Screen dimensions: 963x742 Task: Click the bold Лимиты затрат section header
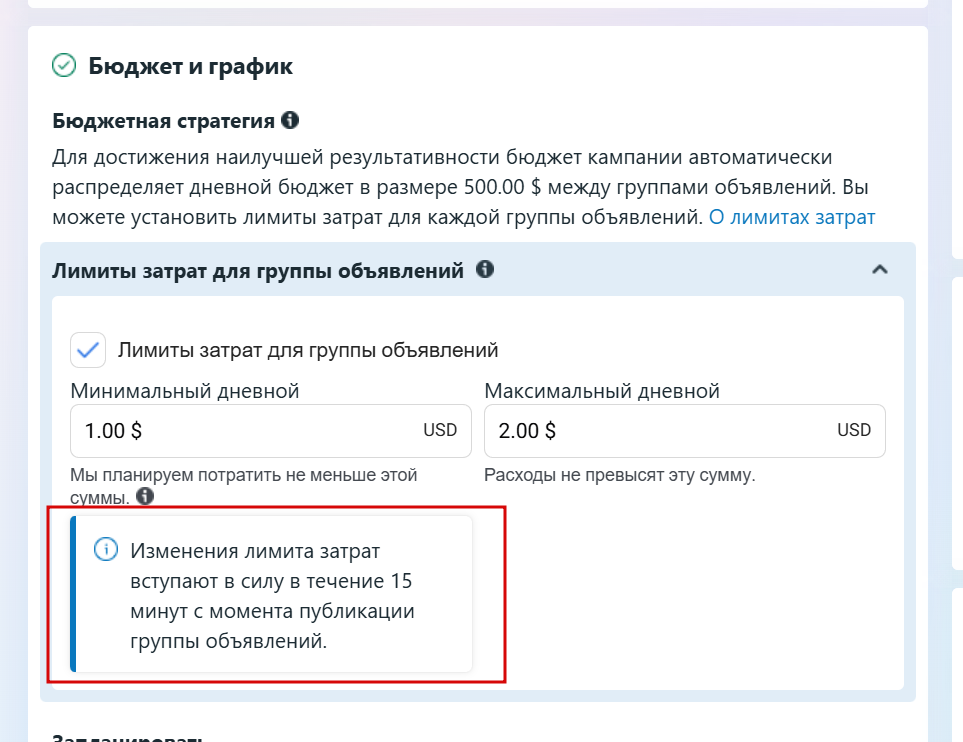tap(258, 270)
